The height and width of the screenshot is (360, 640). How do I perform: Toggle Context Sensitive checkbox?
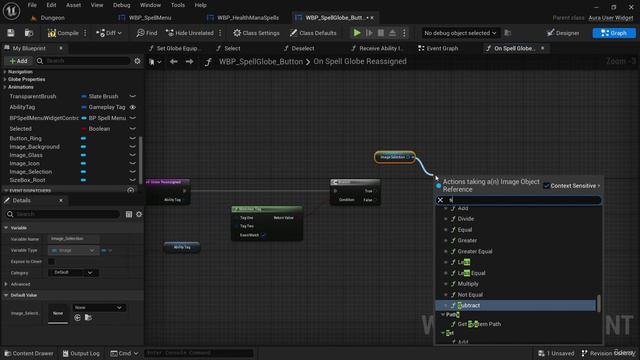(546, 186)
